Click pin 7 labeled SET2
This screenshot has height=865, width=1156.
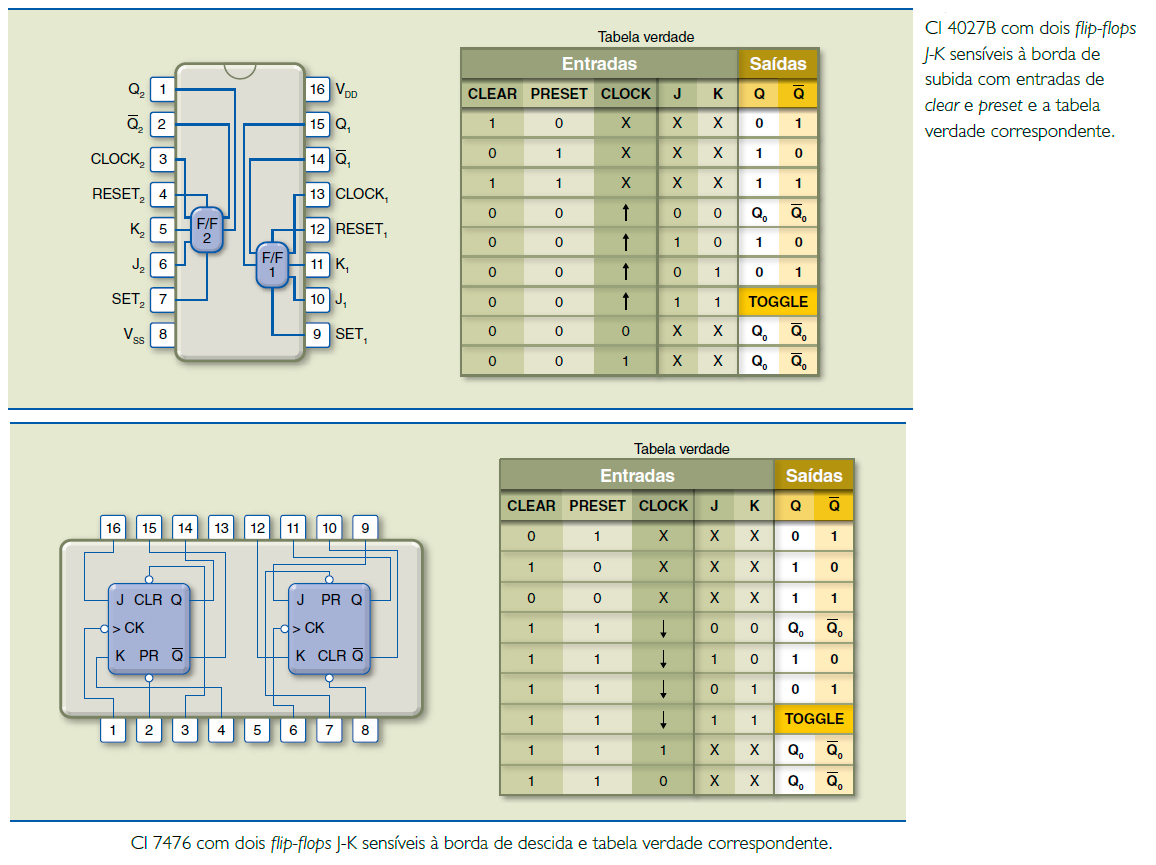(162, 299)
